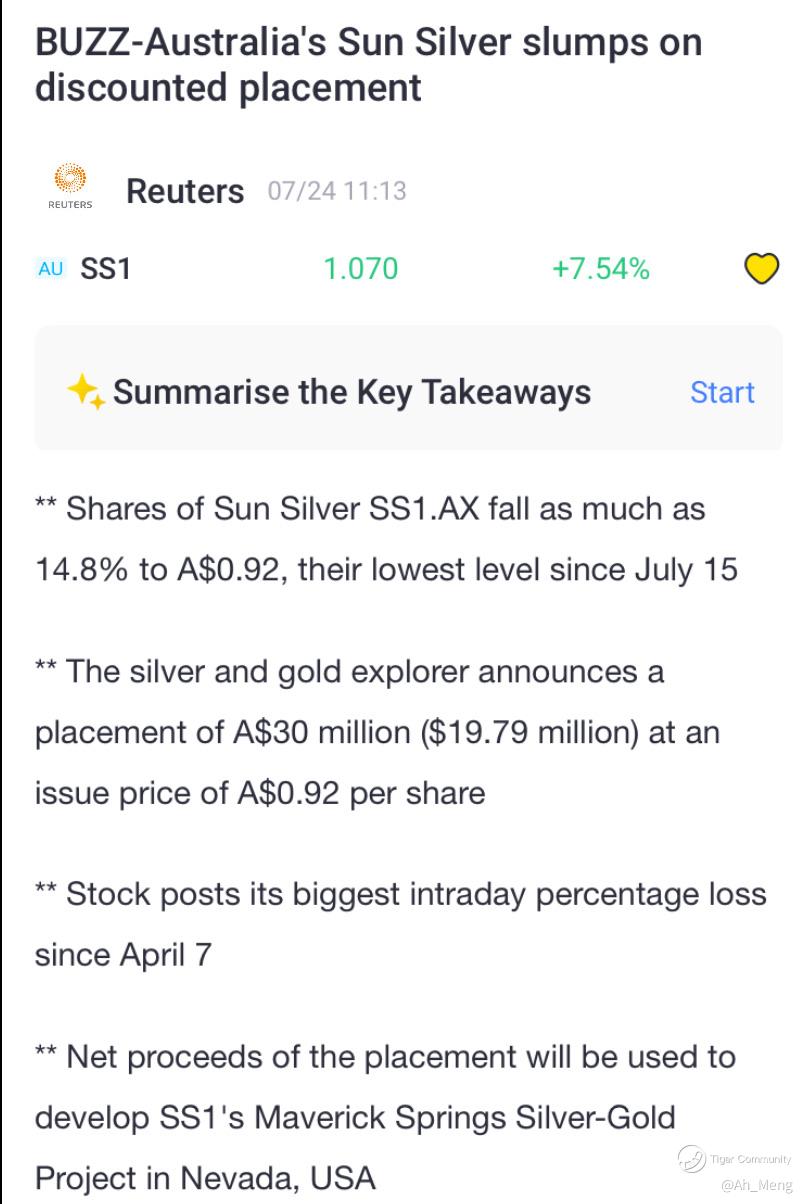Click the +7.54% change value
The height and width of the screenshot is (1204, 808).
600,269
